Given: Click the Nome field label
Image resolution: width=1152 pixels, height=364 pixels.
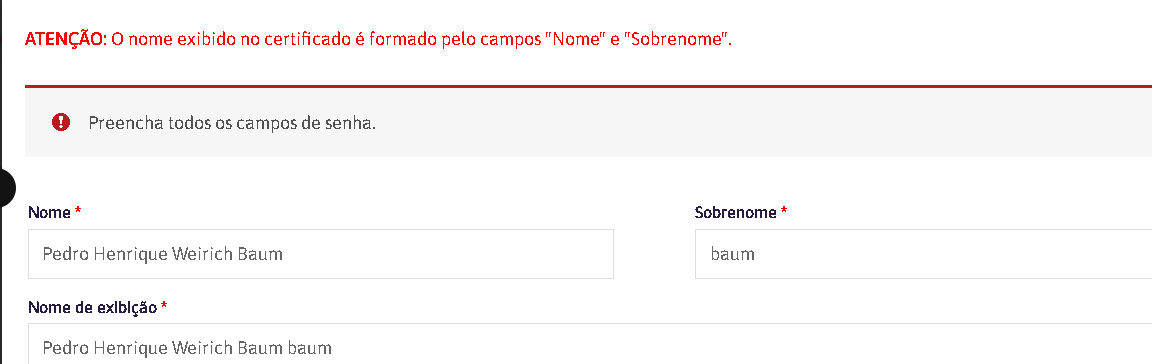Looking at the screenshot, I should coord(49,213).
